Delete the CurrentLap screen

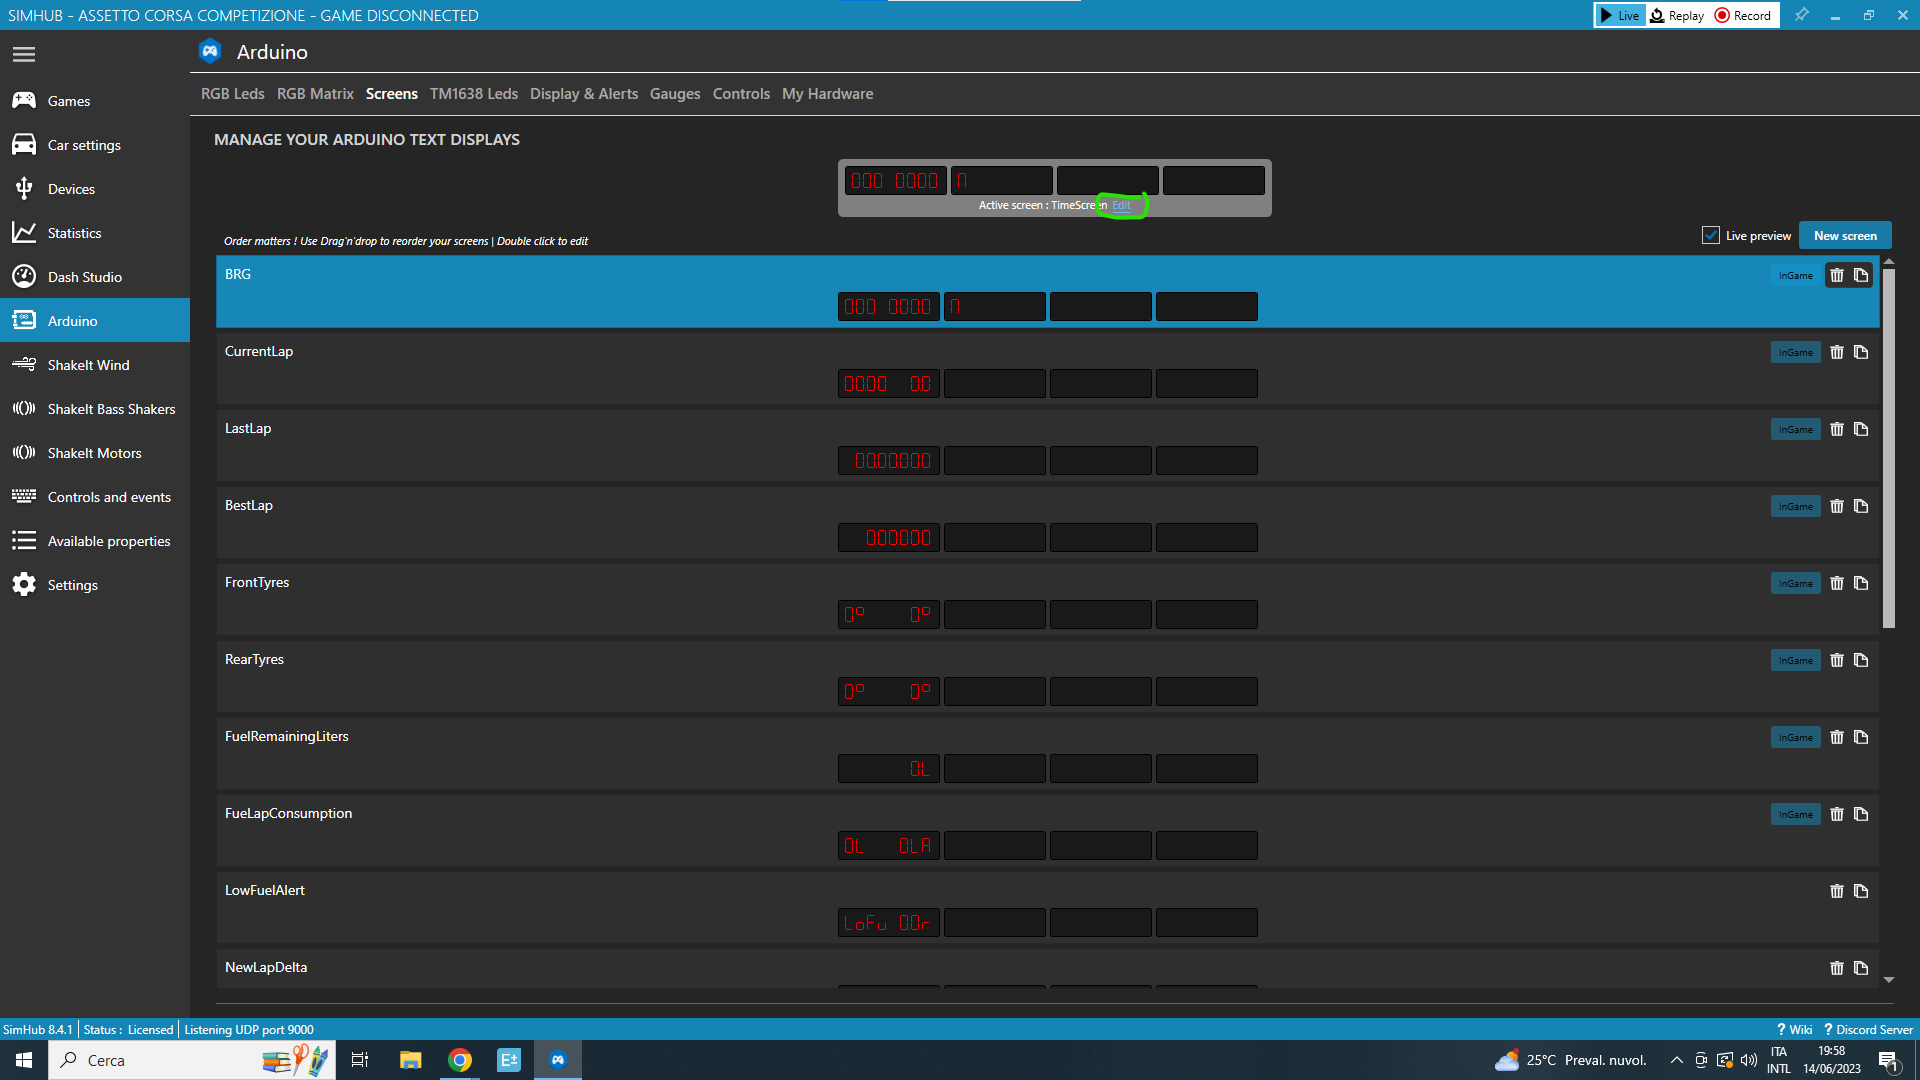(1837, 352)
